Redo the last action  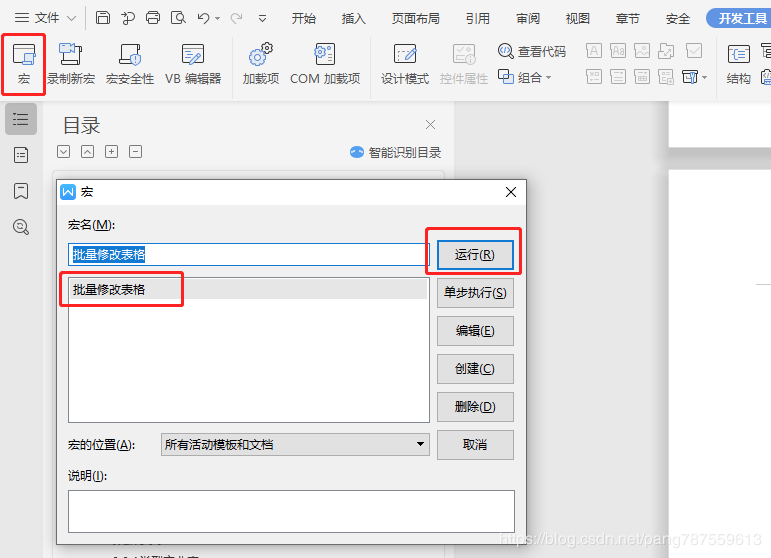point(237,18)
